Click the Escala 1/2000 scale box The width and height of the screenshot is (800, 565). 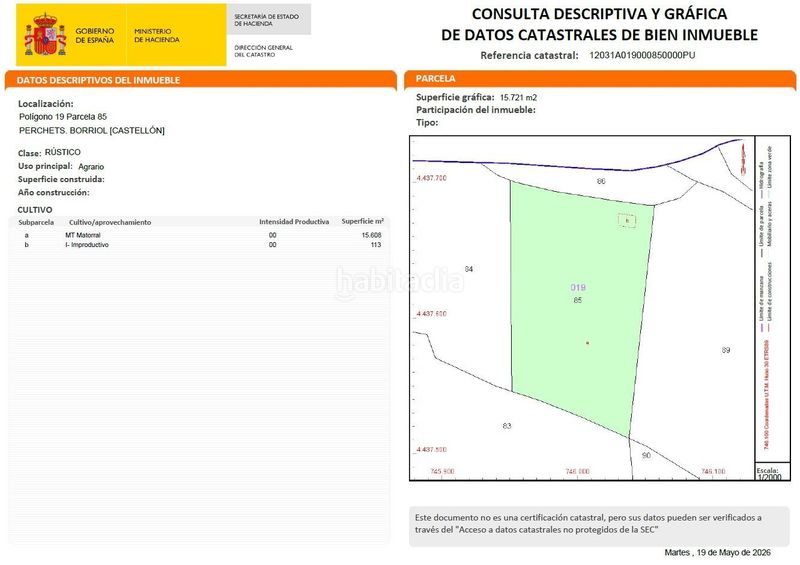click(x=772, y=473)
